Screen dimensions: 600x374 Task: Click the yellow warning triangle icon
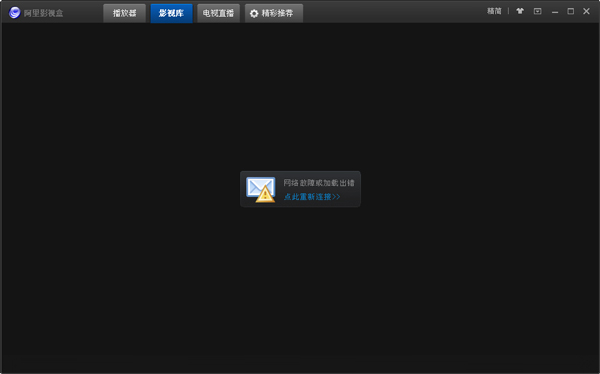point(265,194)
